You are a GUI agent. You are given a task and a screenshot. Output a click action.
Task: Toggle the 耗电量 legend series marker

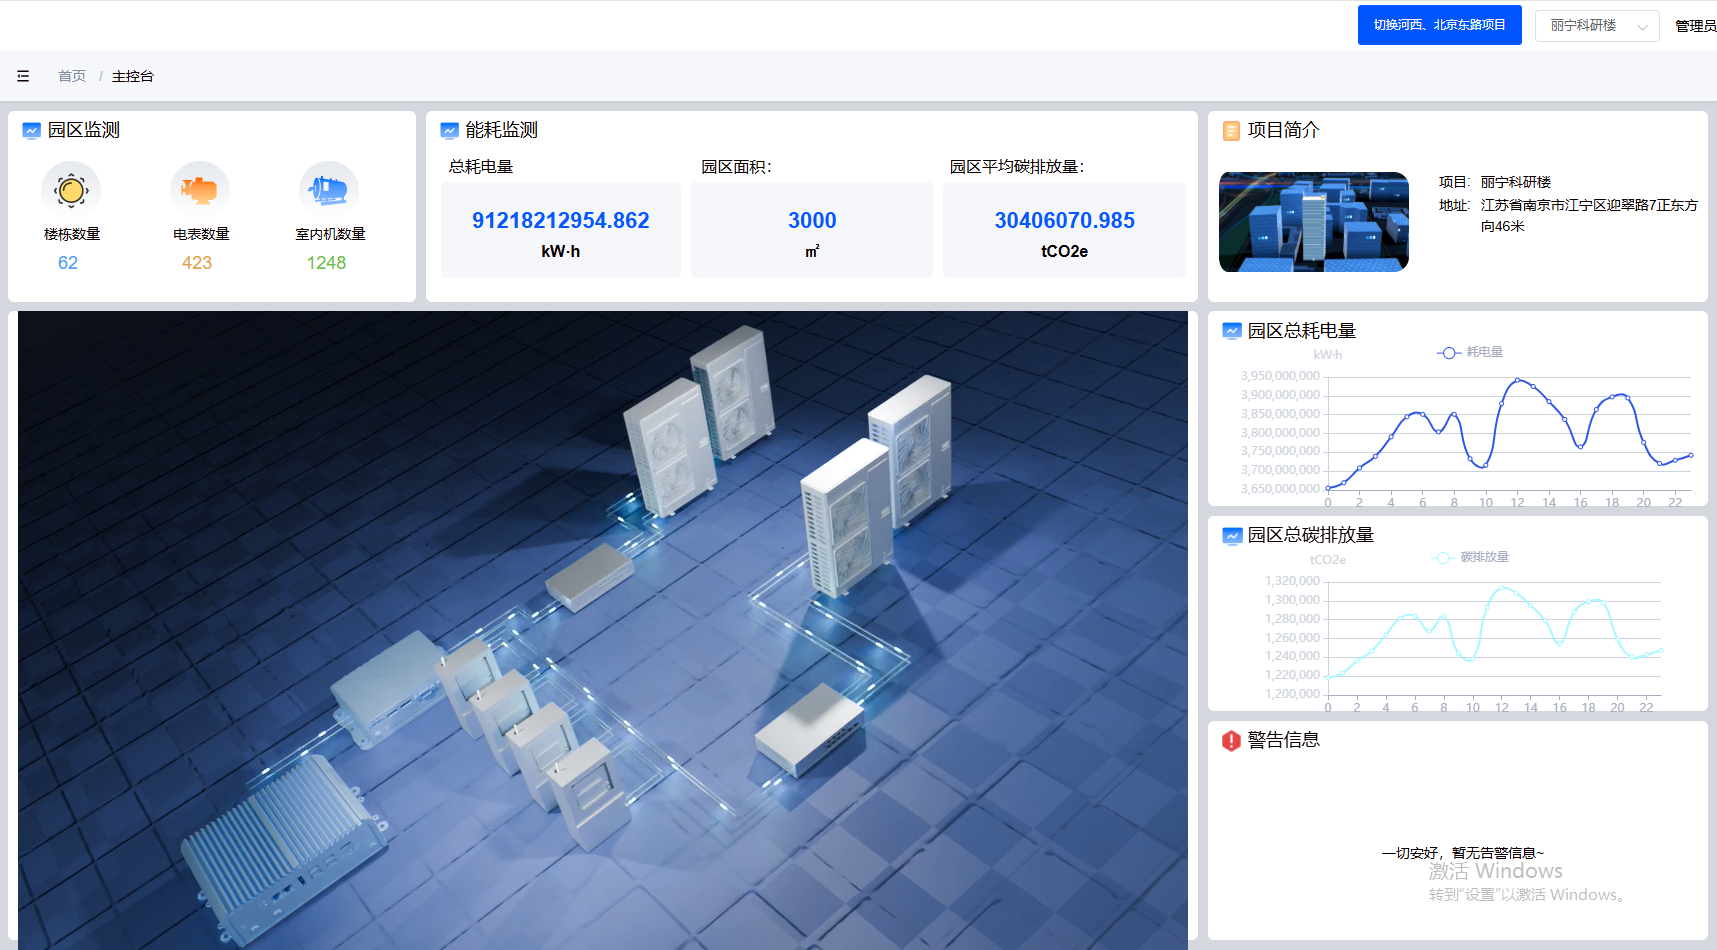pos(1448,353)
